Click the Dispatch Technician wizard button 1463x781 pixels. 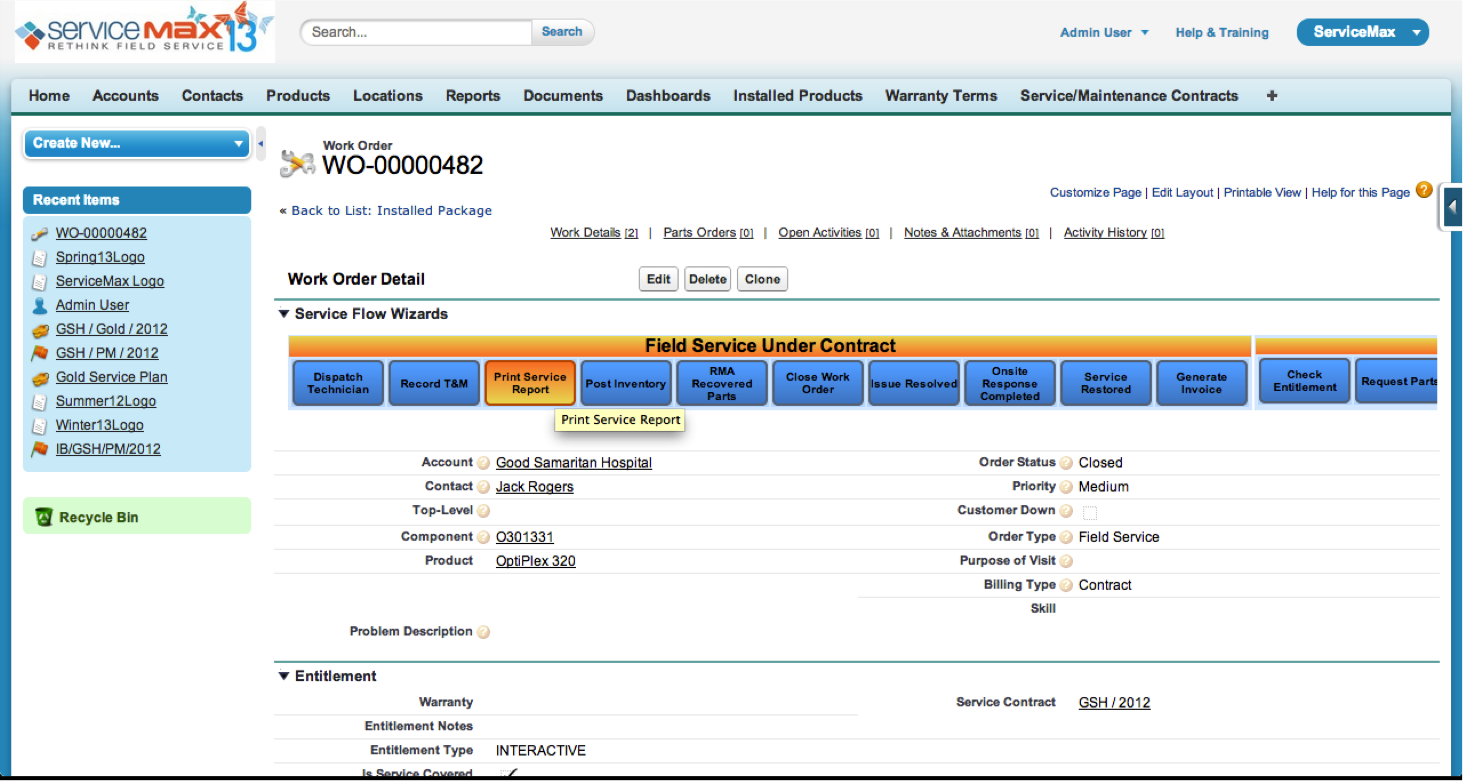(x=338, y=383)
